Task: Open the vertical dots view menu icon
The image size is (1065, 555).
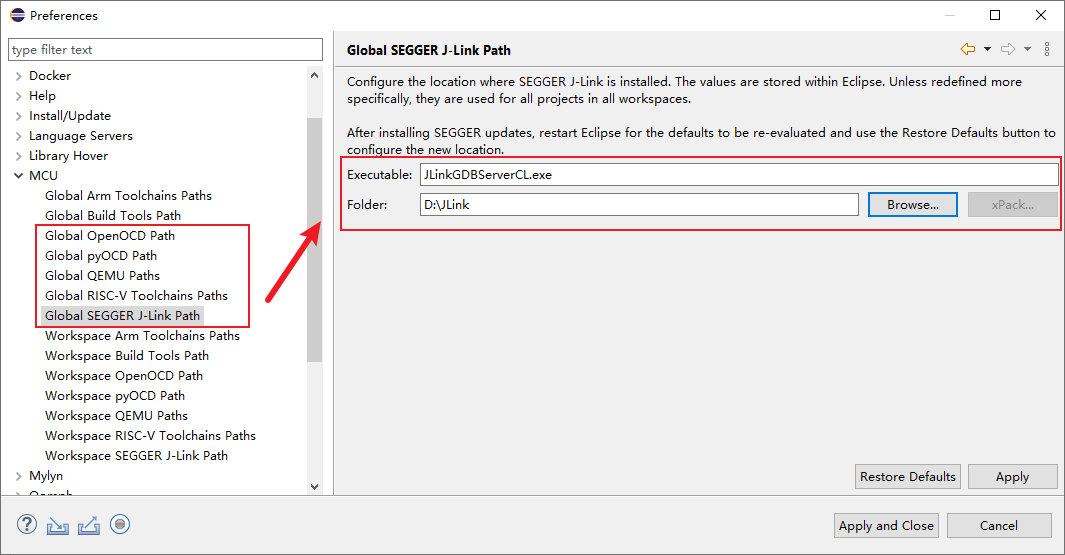Action: 1047,49
